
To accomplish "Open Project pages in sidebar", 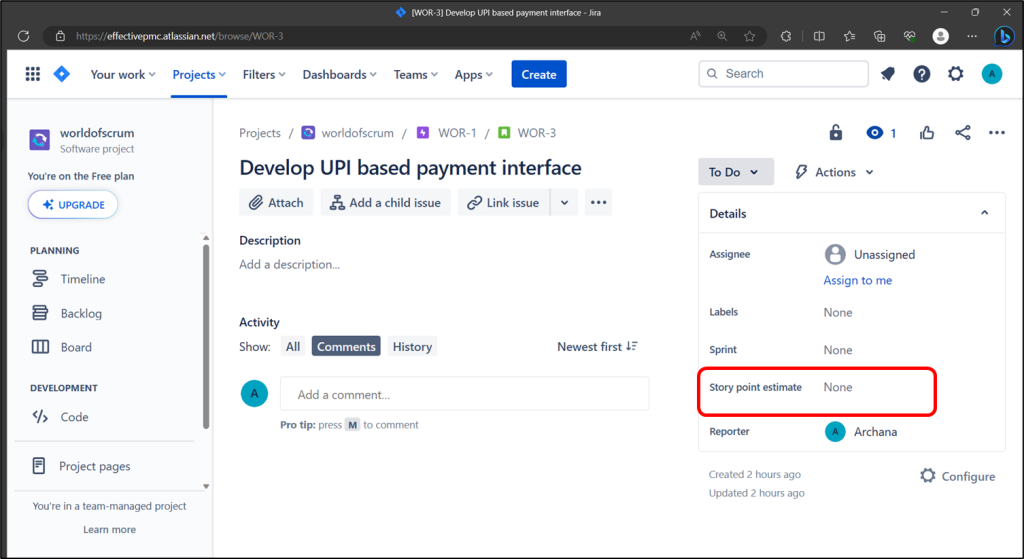I will click(95, 466).
